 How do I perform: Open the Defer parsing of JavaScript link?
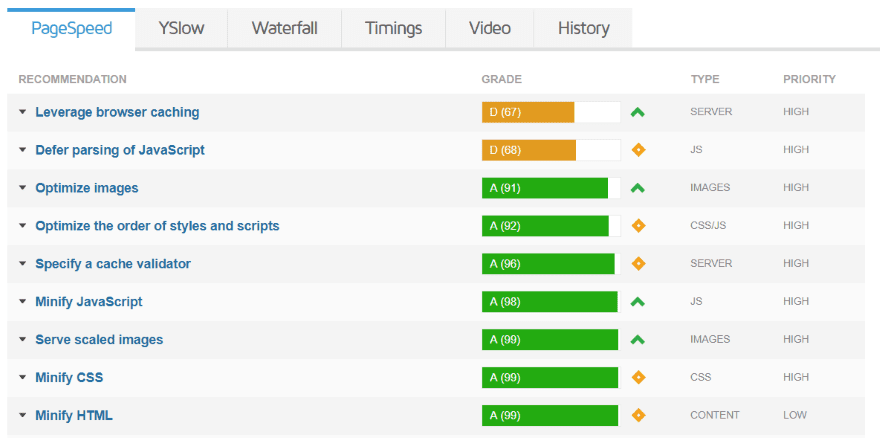pos(120,150)
